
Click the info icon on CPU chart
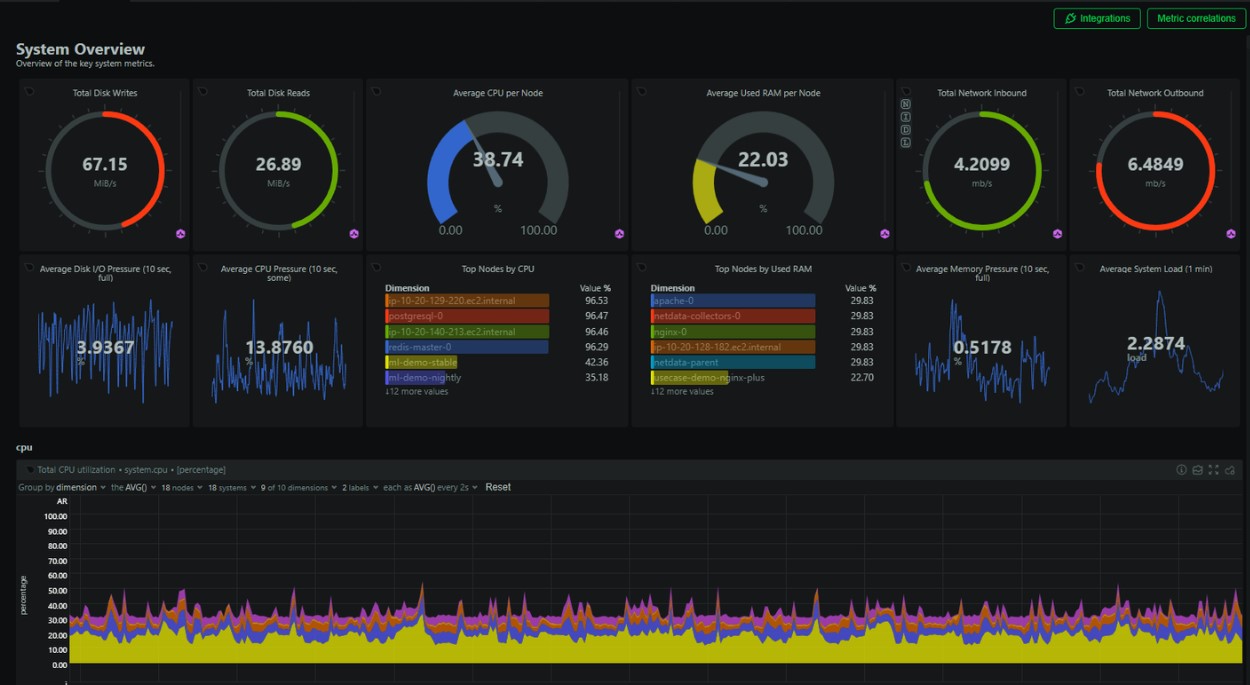tap(1181, 470)
